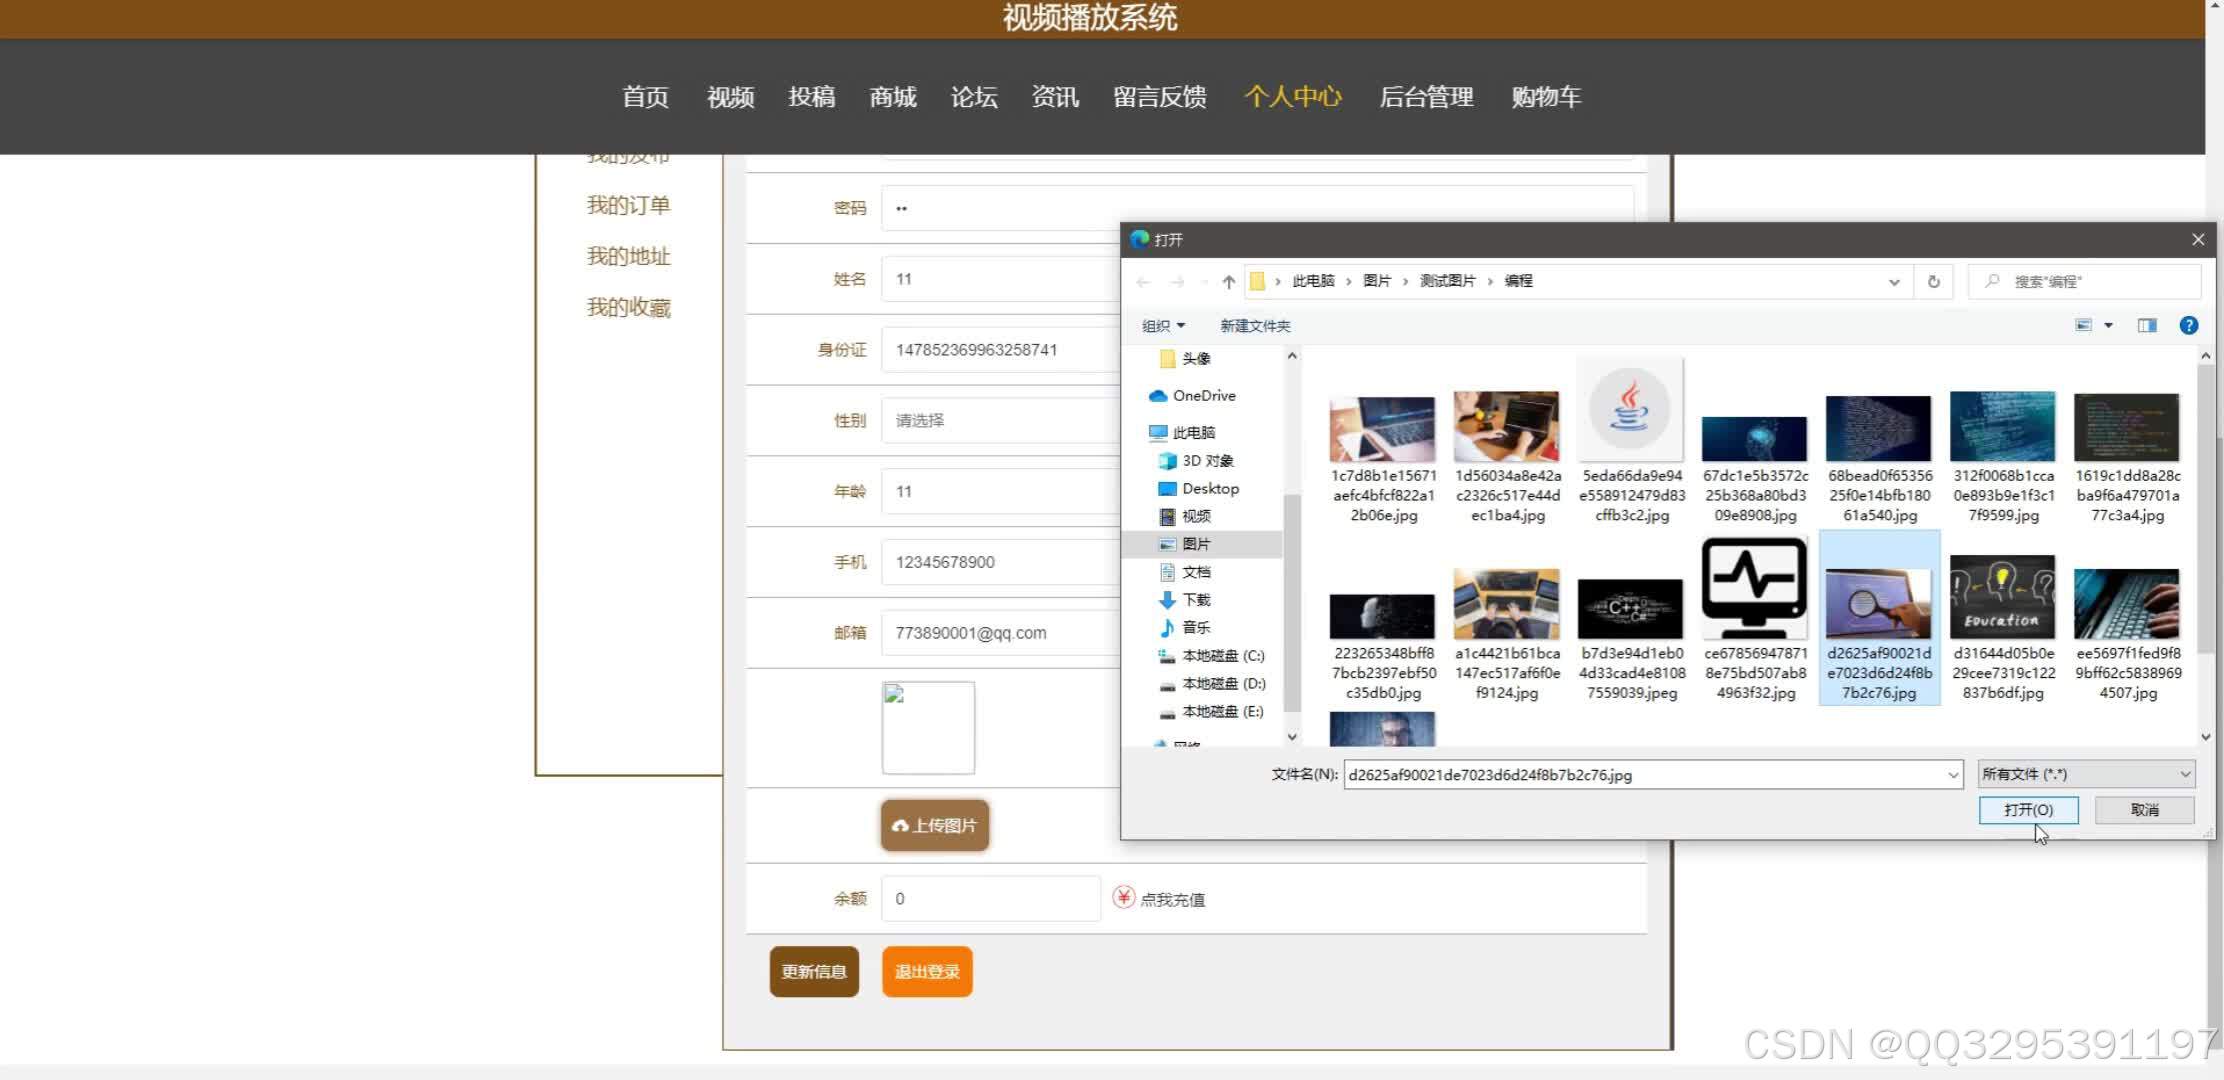The width and height of the screenshot is (2224, 1080).
Task: Open 留言反馈 page
Action: [1160, 97]
